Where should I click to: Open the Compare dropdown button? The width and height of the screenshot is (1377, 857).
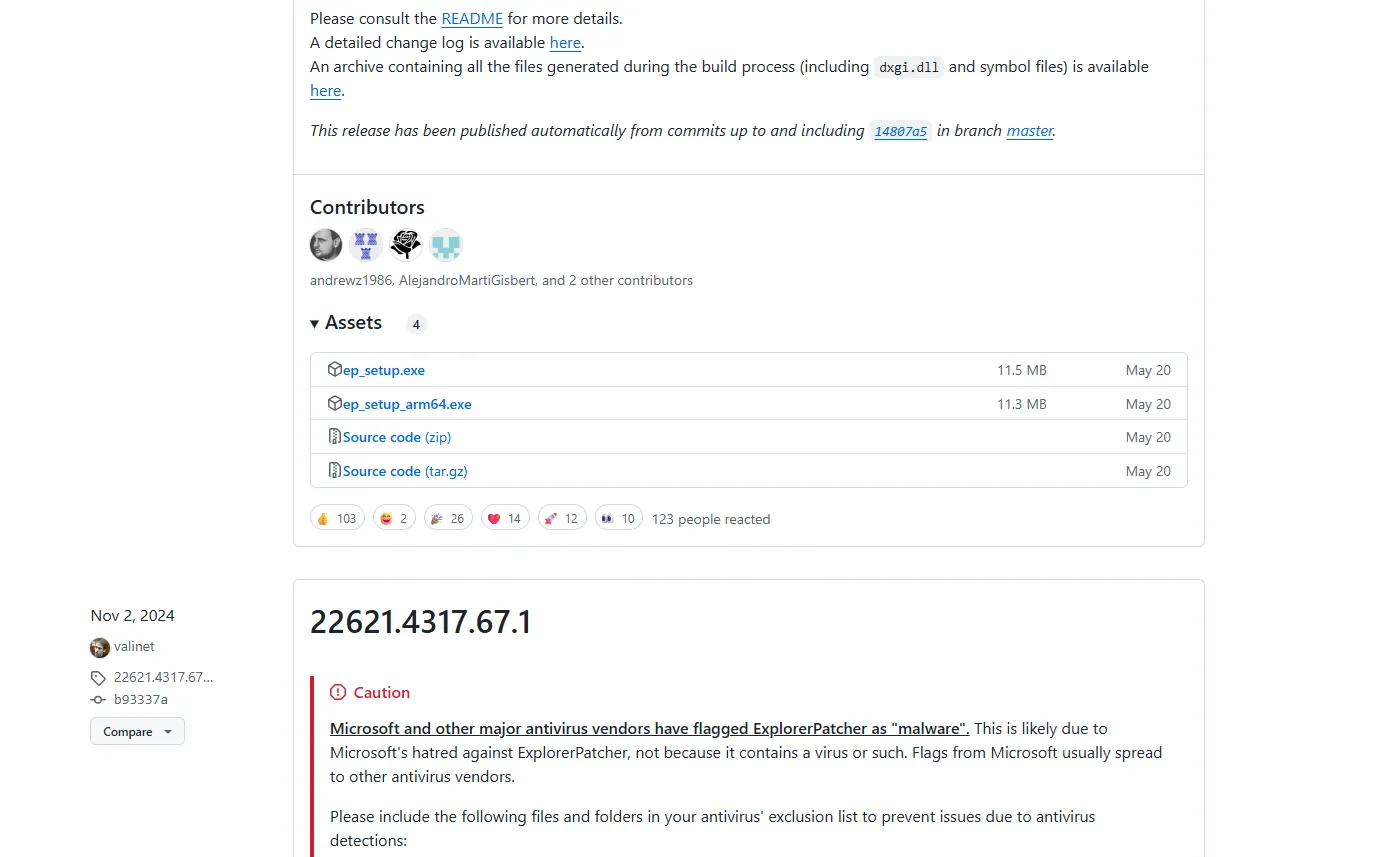(137, 731)
